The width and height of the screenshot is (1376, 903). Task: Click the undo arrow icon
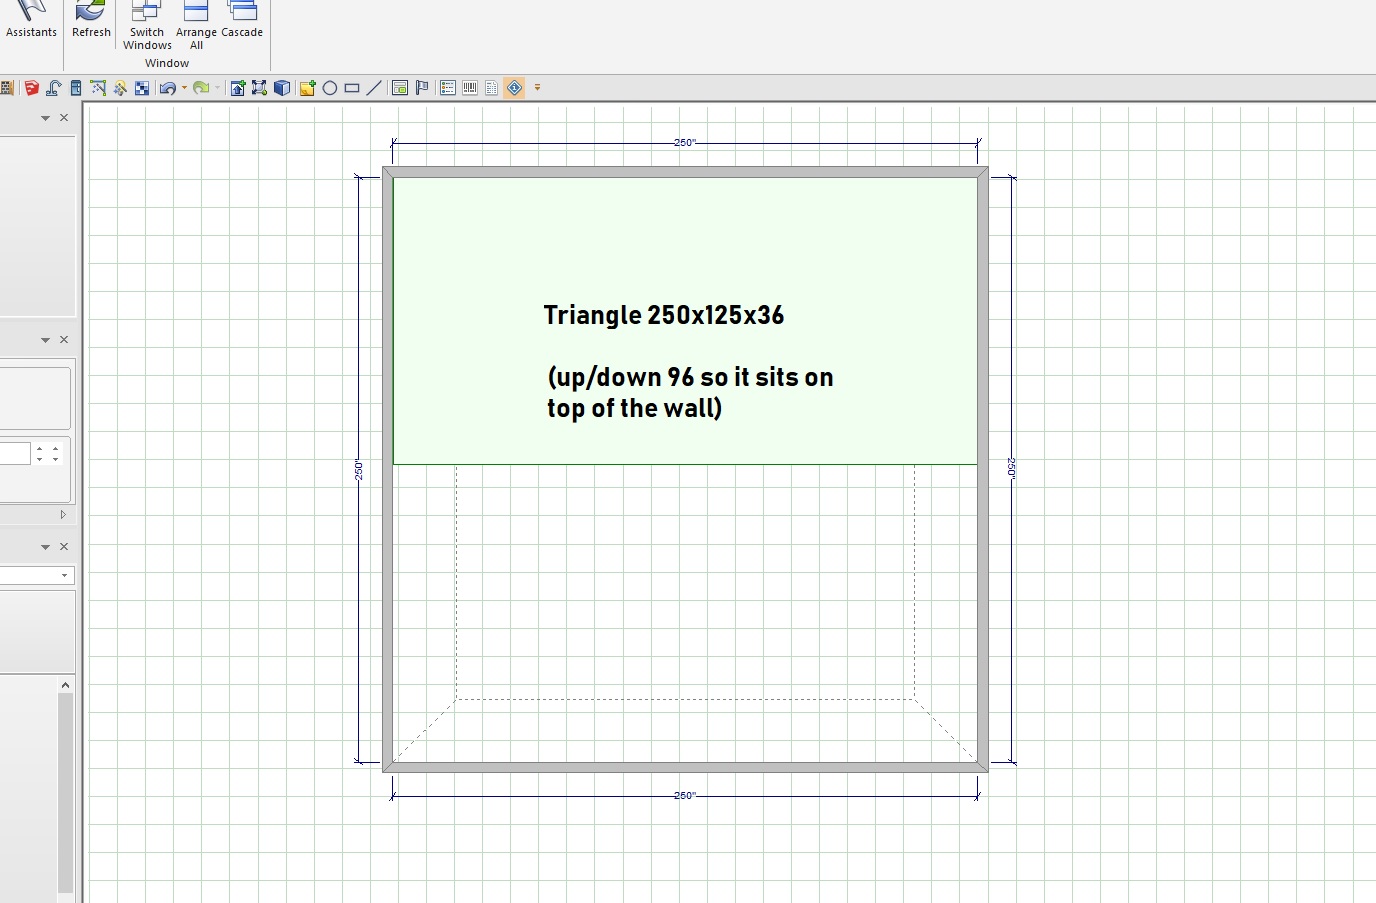point(167,88)
